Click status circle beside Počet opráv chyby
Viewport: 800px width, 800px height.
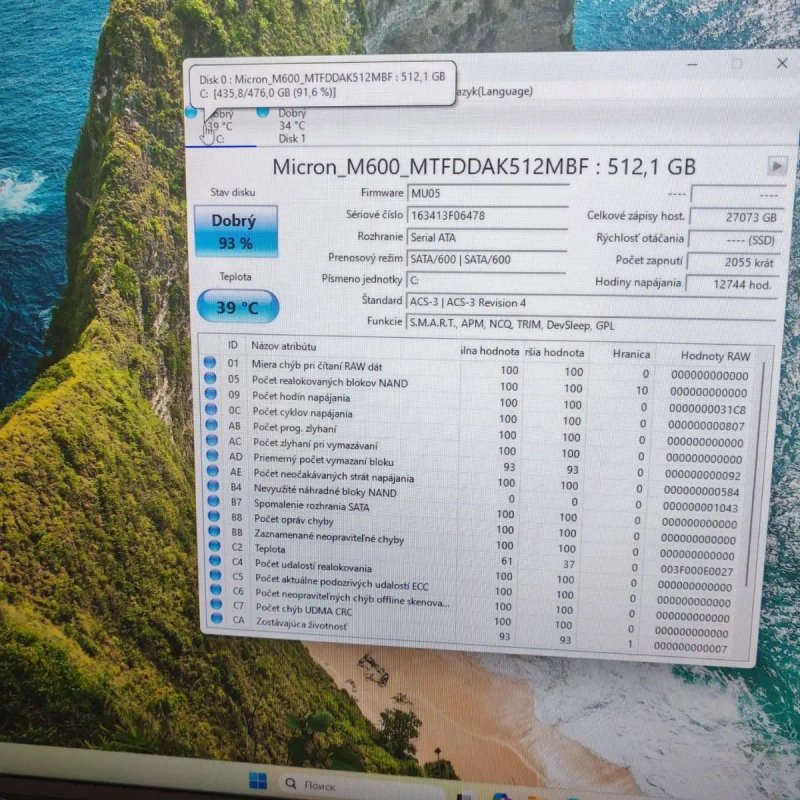pos(214,516)
